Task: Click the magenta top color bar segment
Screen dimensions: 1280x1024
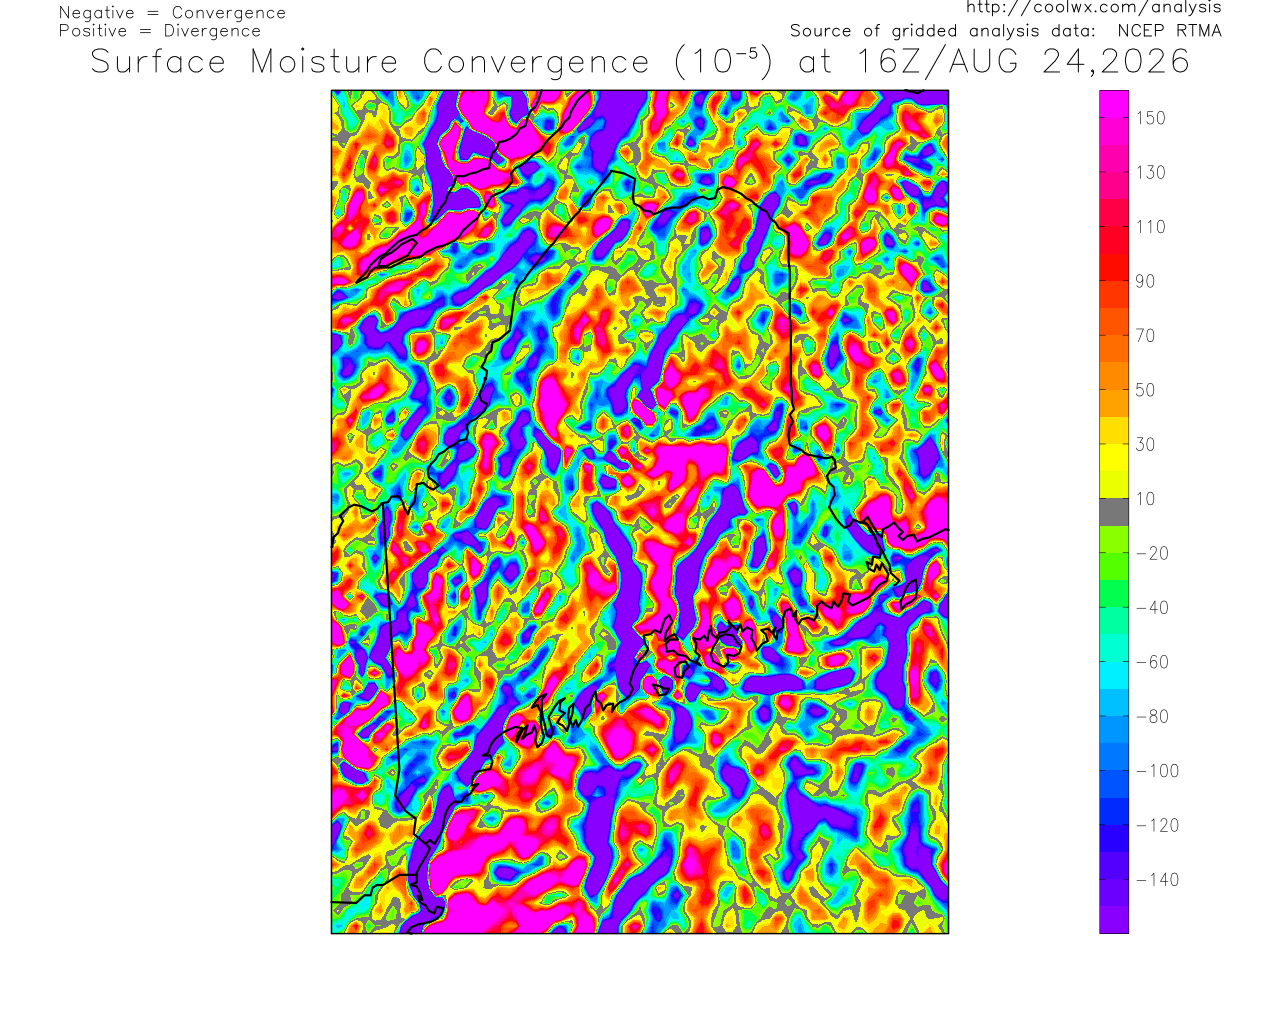Action: [1114, 104]
